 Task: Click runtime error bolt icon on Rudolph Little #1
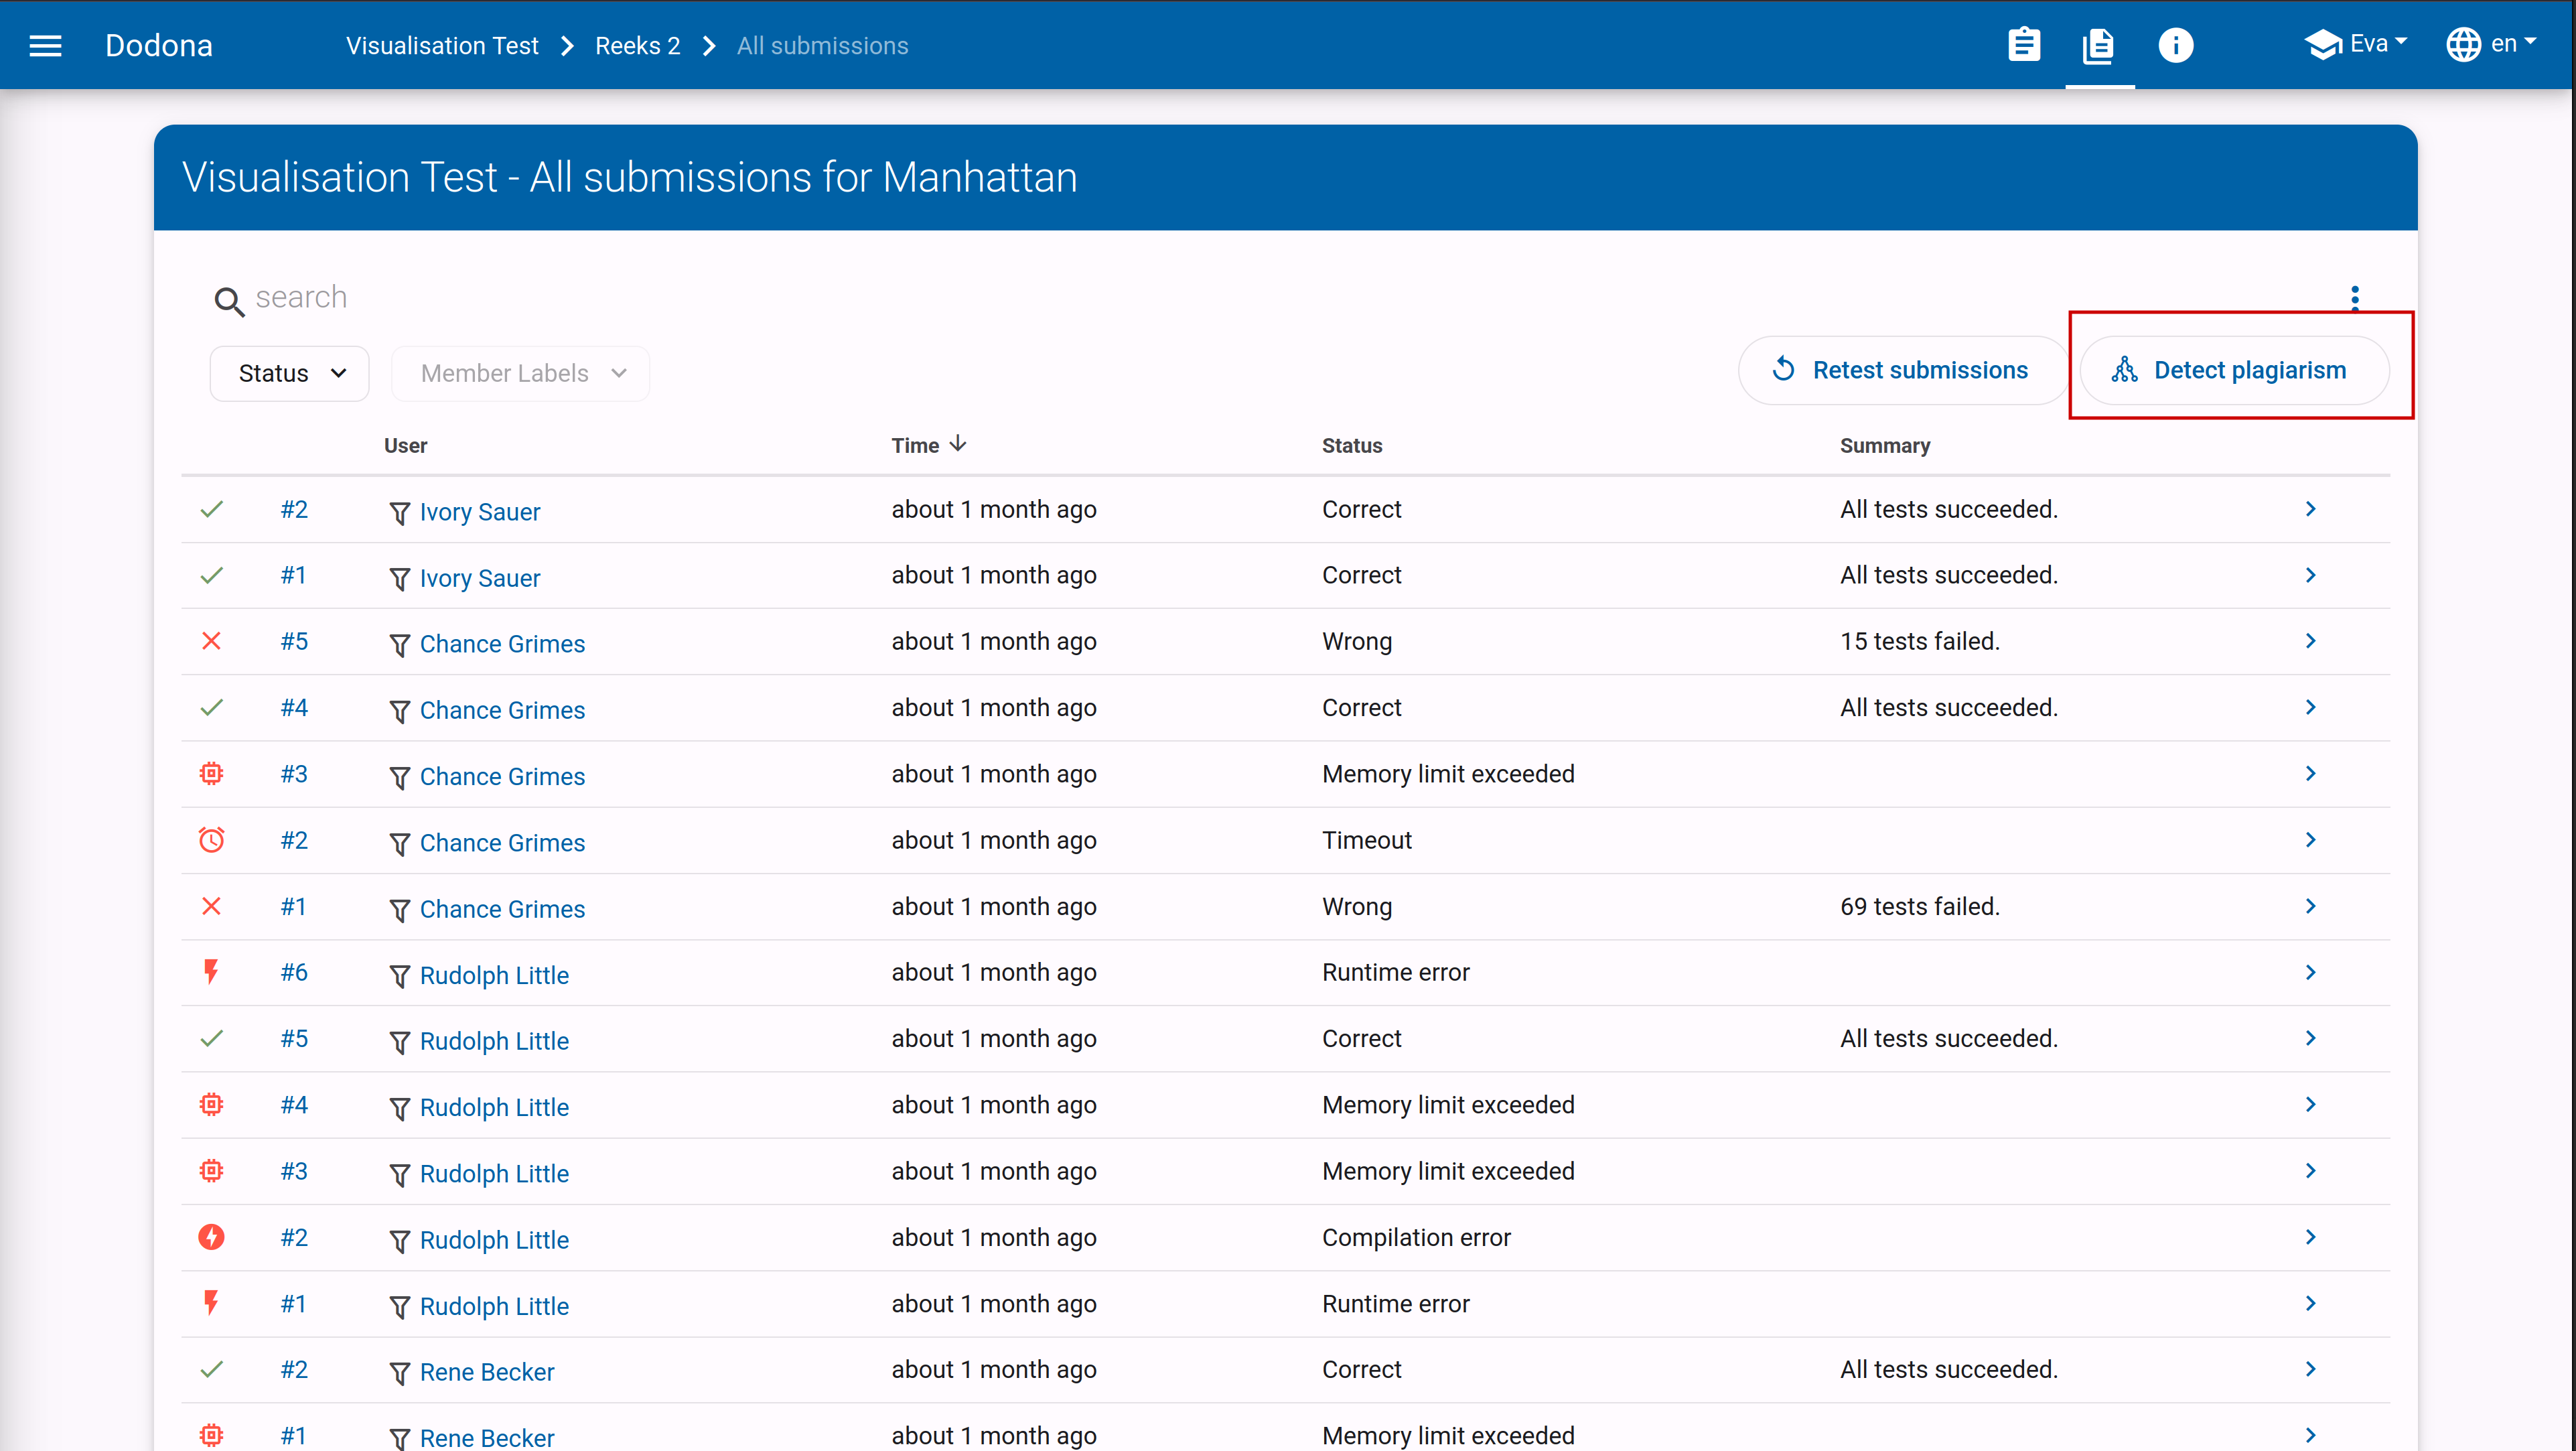211,1303
